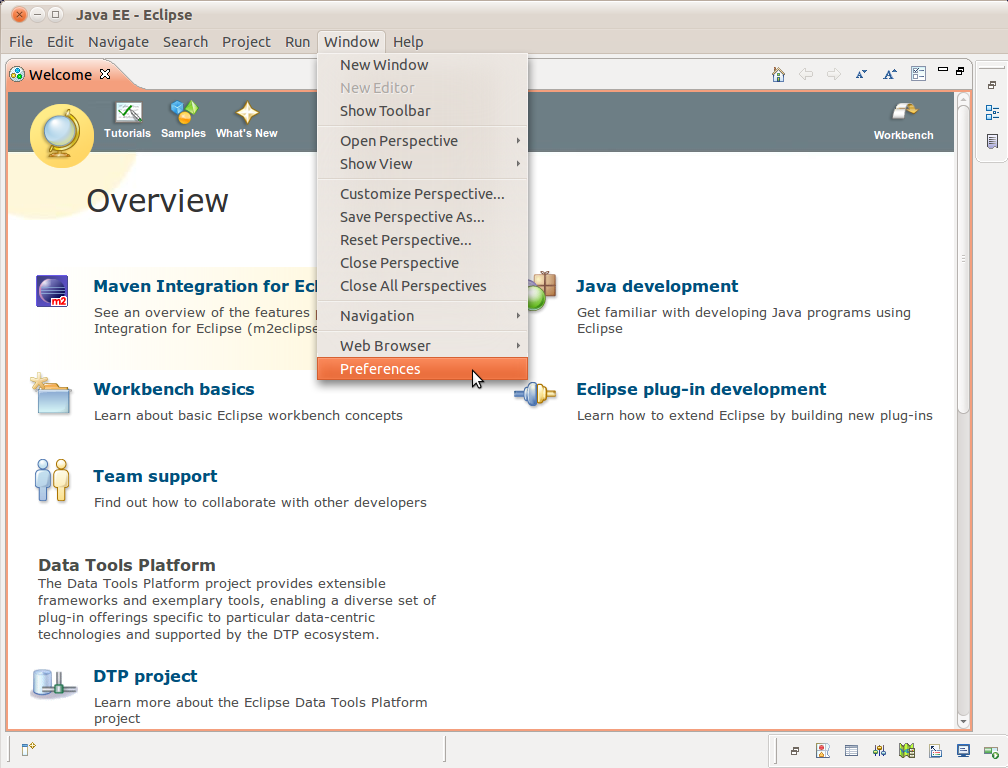Image resolution: width=1008 pixels, height=768 pixels.
Task: Click the Properties table icon in bottom bar
Action: pyautogui.click(x=851, y=750)
